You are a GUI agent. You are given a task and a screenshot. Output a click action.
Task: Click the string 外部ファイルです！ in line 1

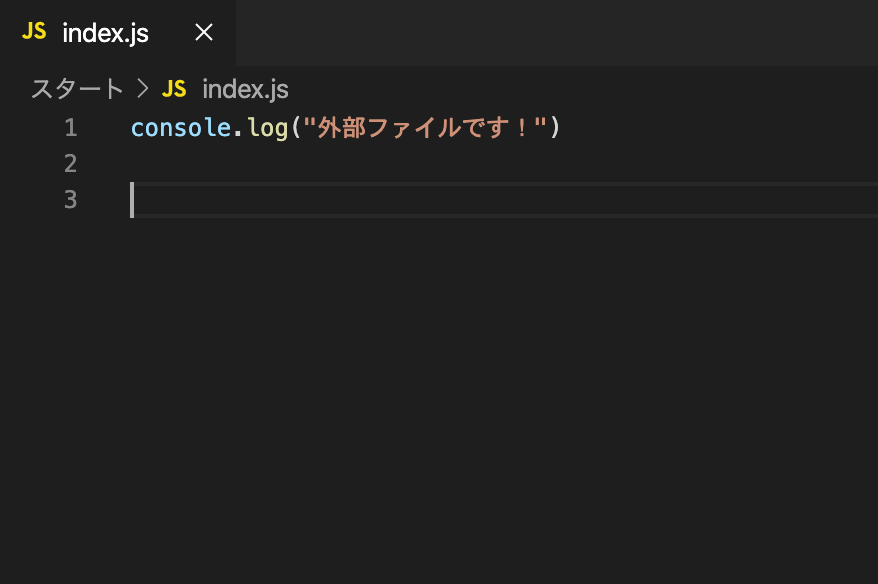coord(424,128)
